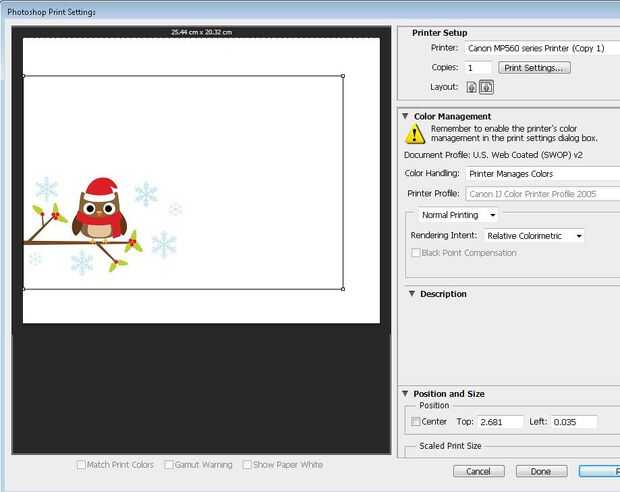
Task: Open the Printer Profile dropdown
Action: 542,194
